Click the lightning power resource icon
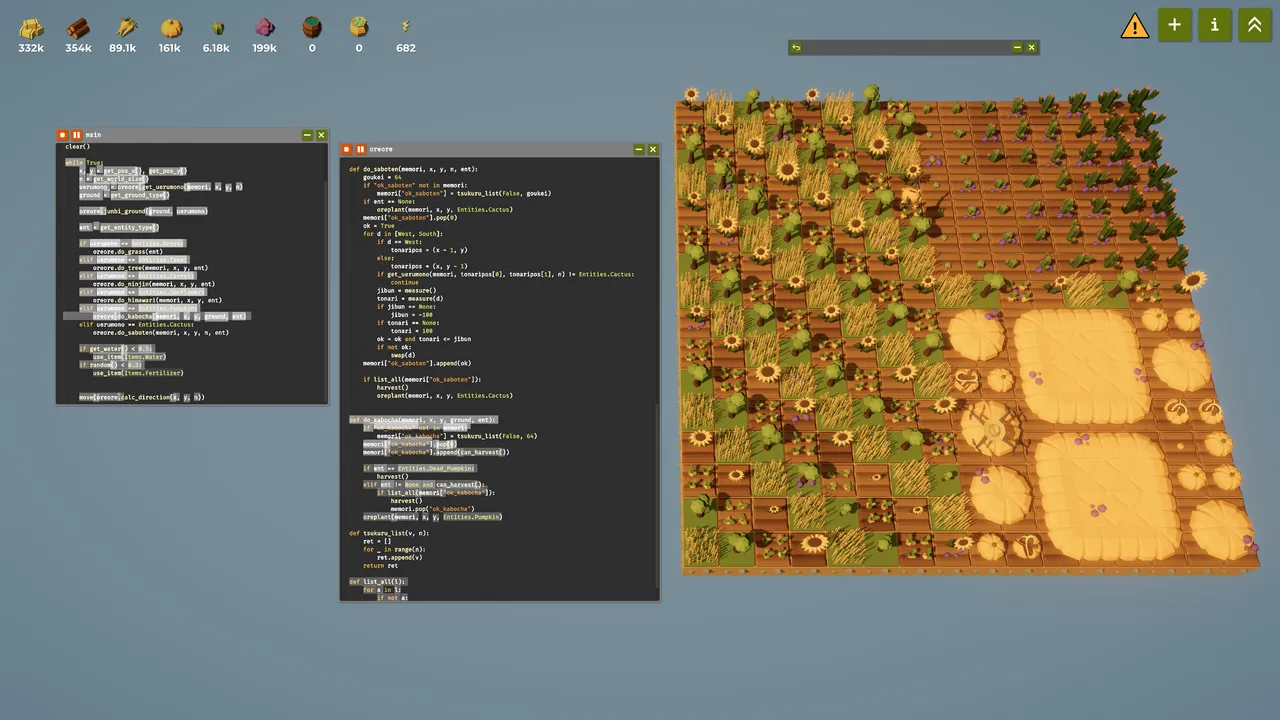The image size is (1280, 720). (405, 27)
